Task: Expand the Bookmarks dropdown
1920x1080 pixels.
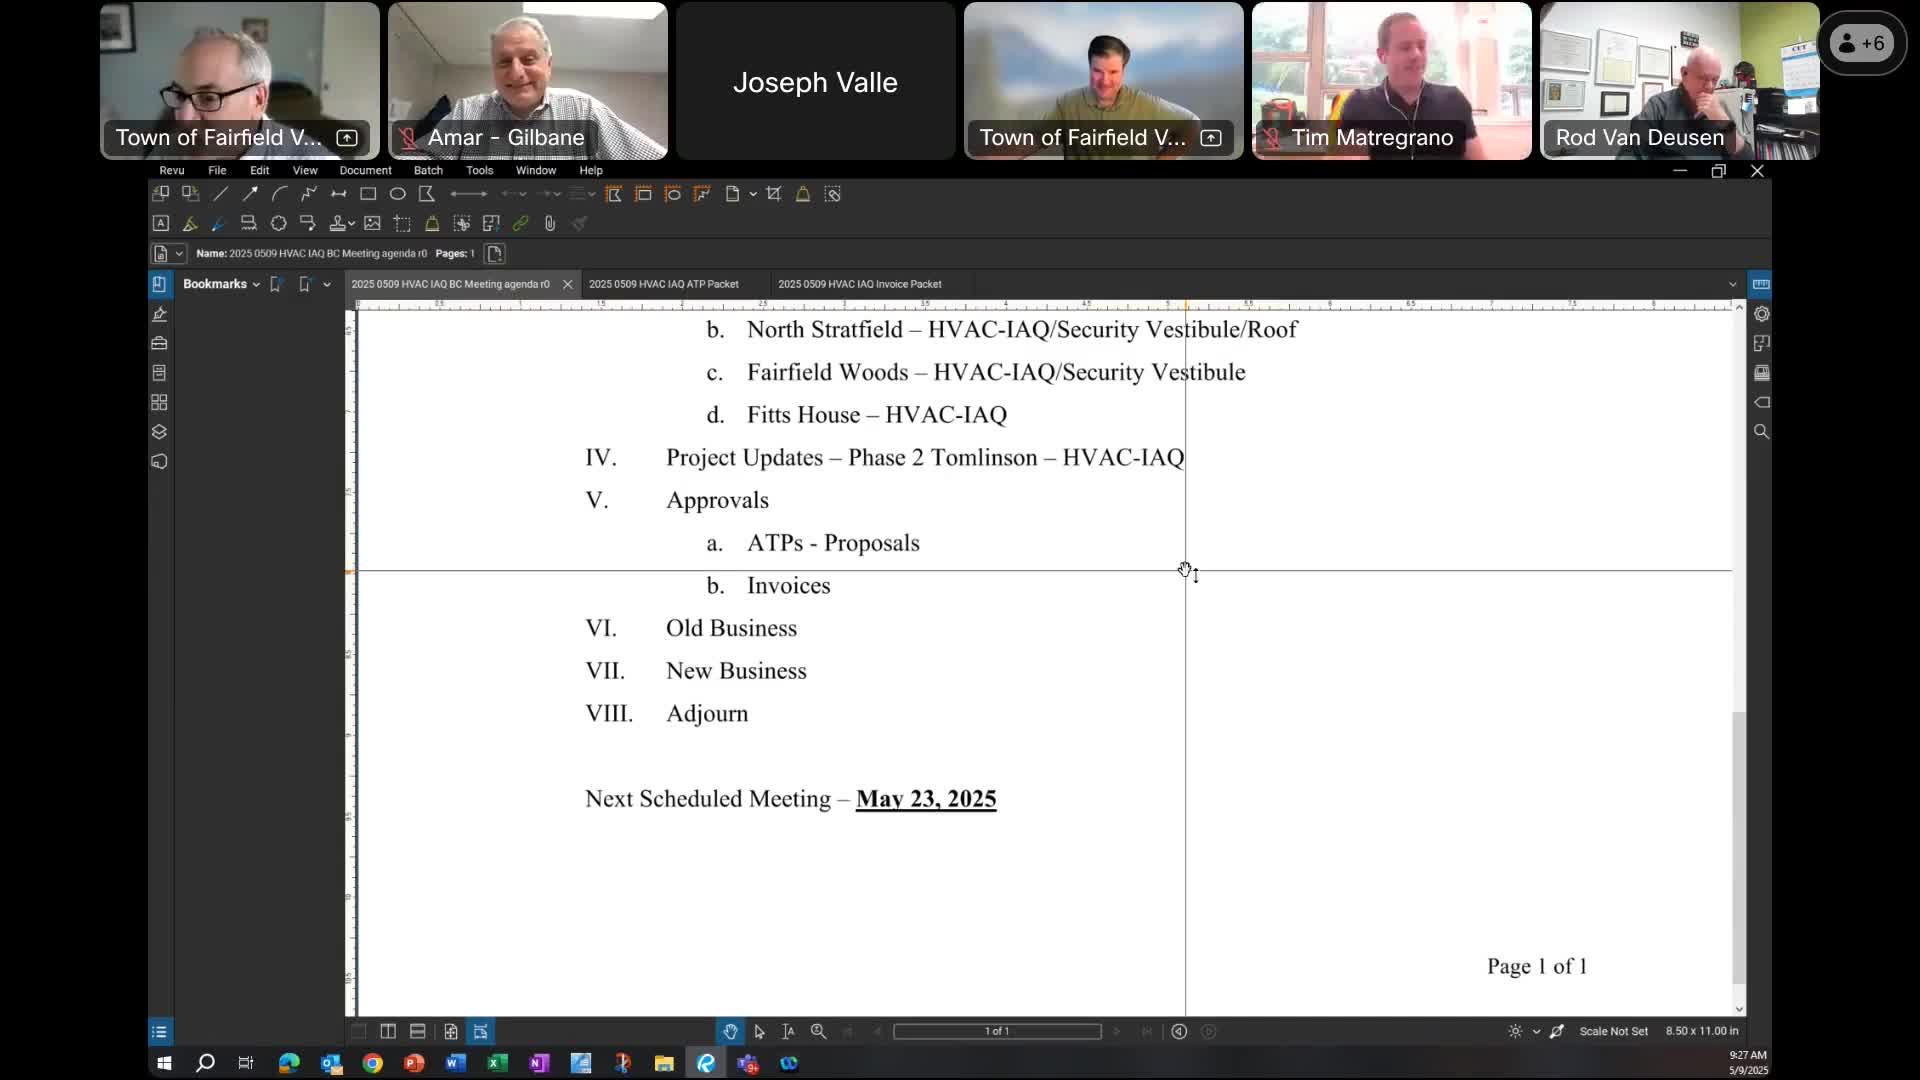Action: 254,284
